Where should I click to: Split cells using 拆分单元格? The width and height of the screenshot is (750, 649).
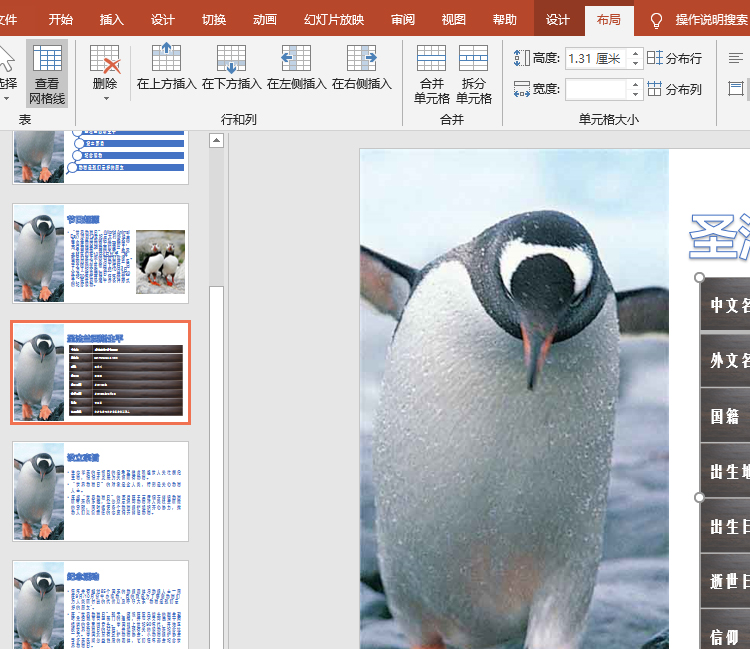point(474,74)
